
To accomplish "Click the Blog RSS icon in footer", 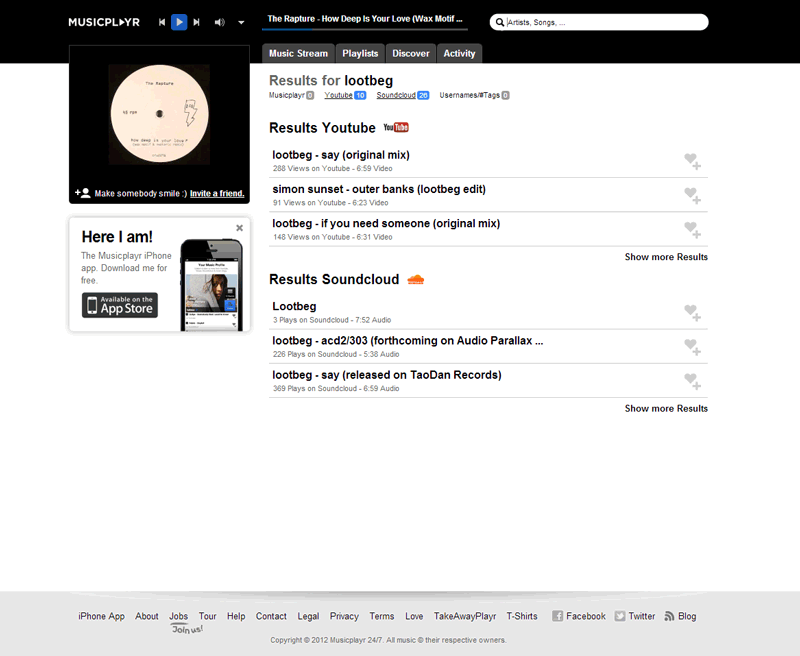I will tap(669, 616).
